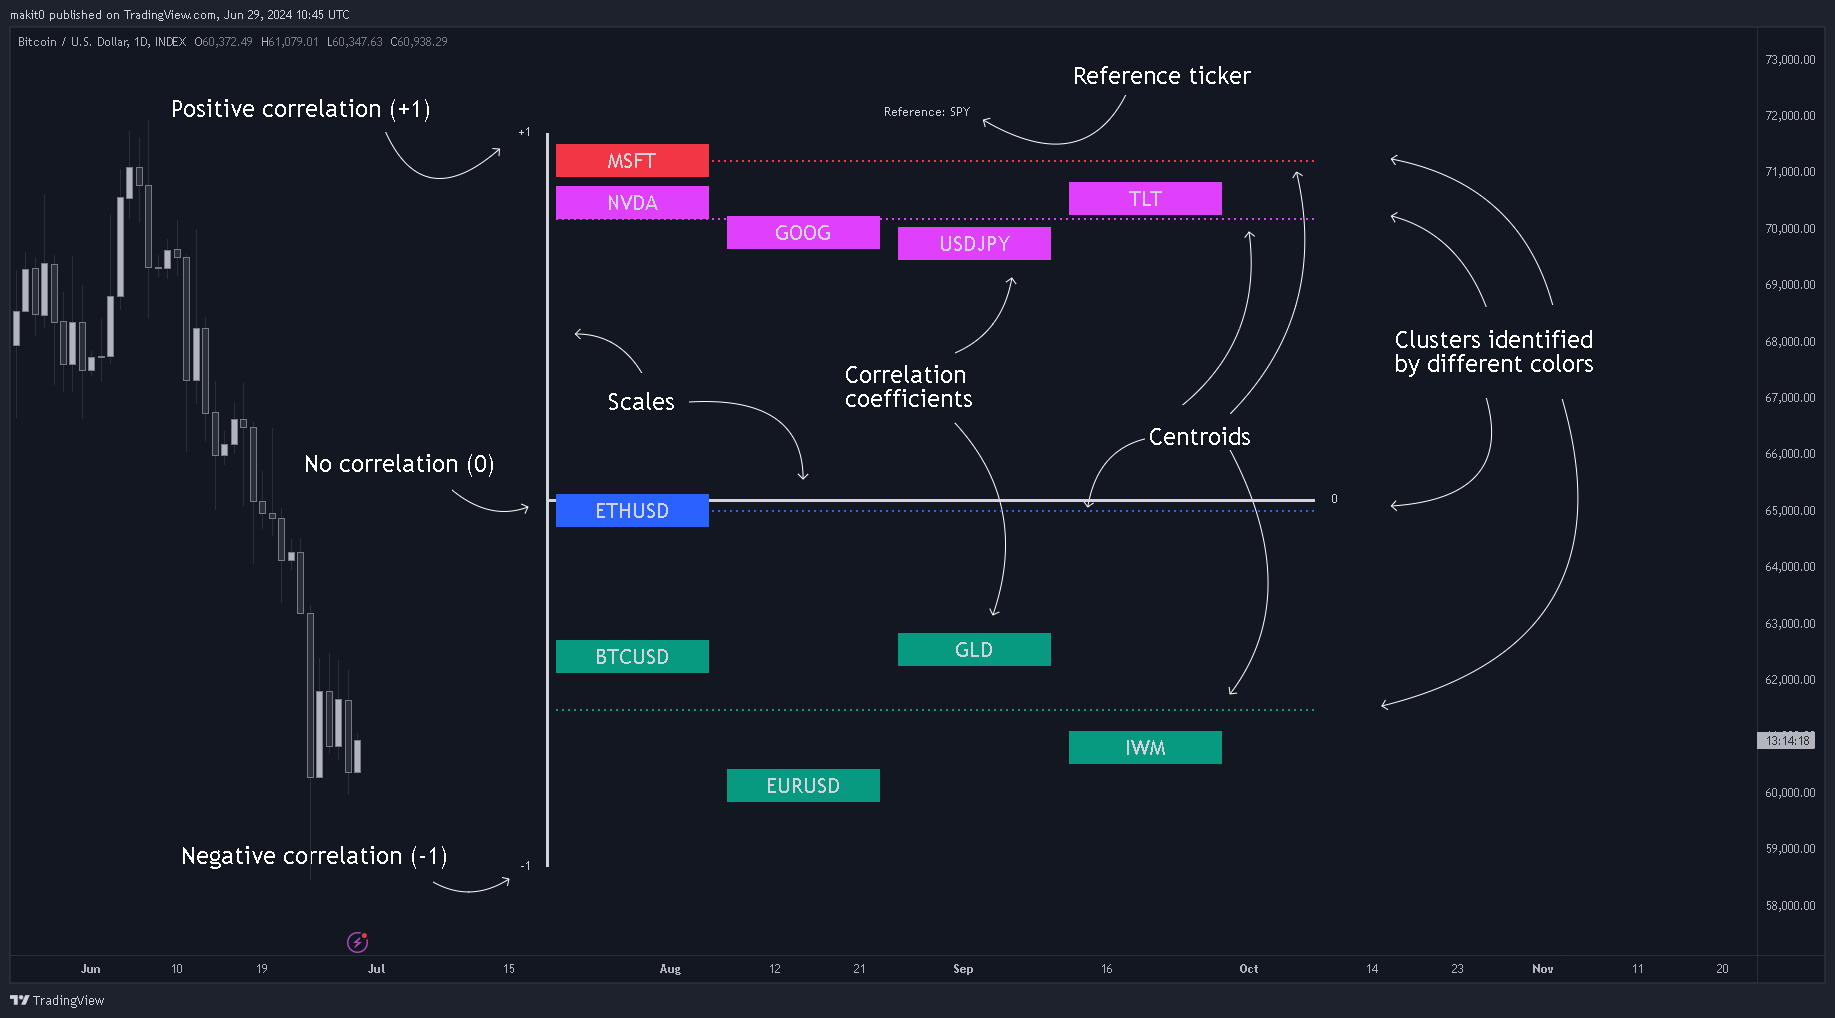Image resolution: width=1835 pixels, height=1018 pixels.
Task: Click the closing price C60,938.29 value
Action: 419,42
